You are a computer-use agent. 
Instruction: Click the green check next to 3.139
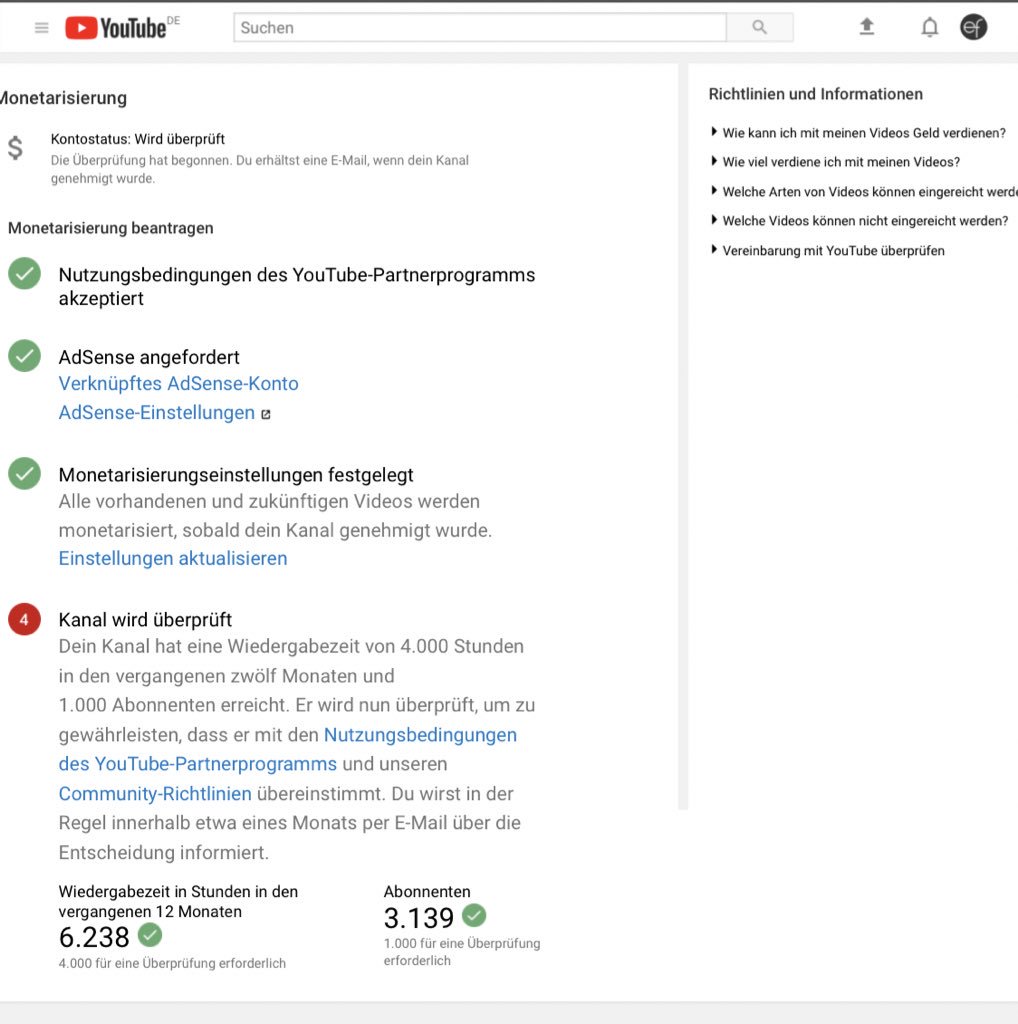pos(474,915)
